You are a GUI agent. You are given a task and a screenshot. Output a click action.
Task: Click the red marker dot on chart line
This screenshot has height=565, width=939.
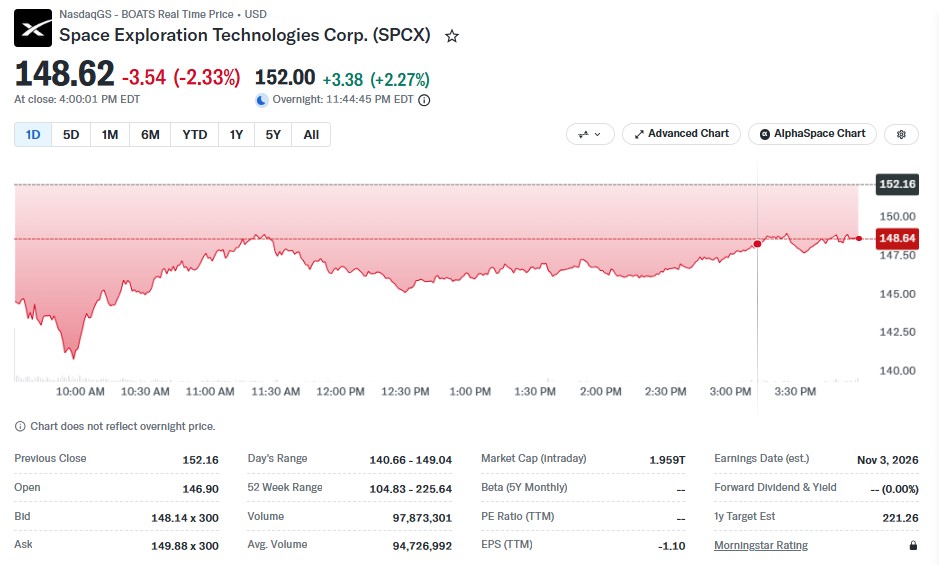[x=758, y=244]
